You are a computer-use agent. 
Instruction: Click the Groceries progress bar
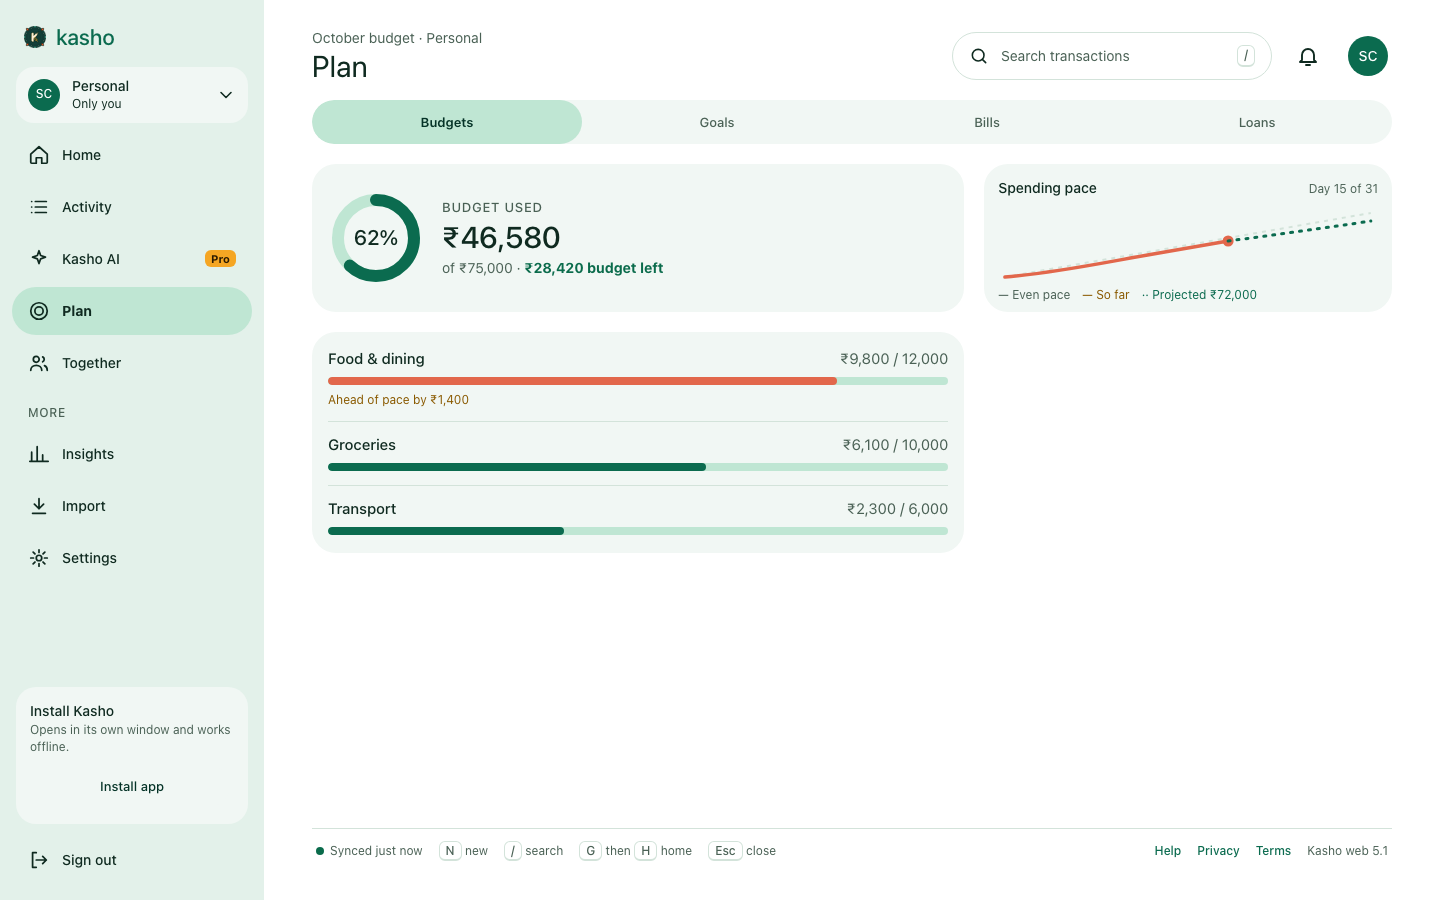[638, 467]
